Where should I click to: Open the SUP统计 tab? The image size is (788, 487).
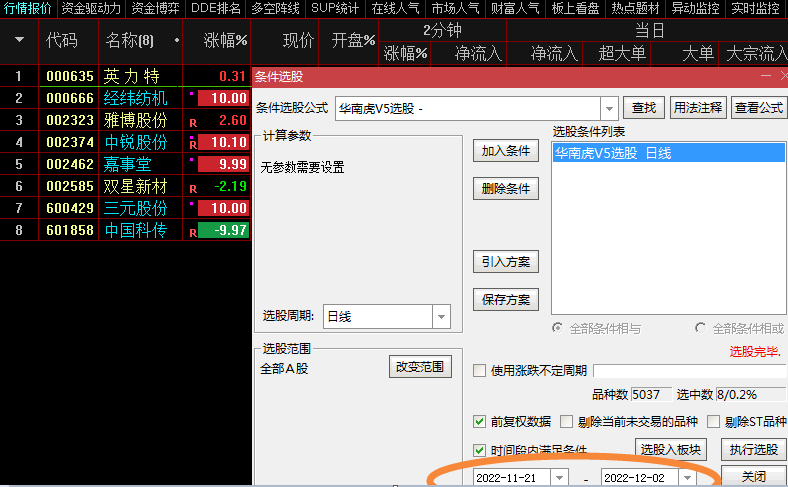click(x=335, y=9)
